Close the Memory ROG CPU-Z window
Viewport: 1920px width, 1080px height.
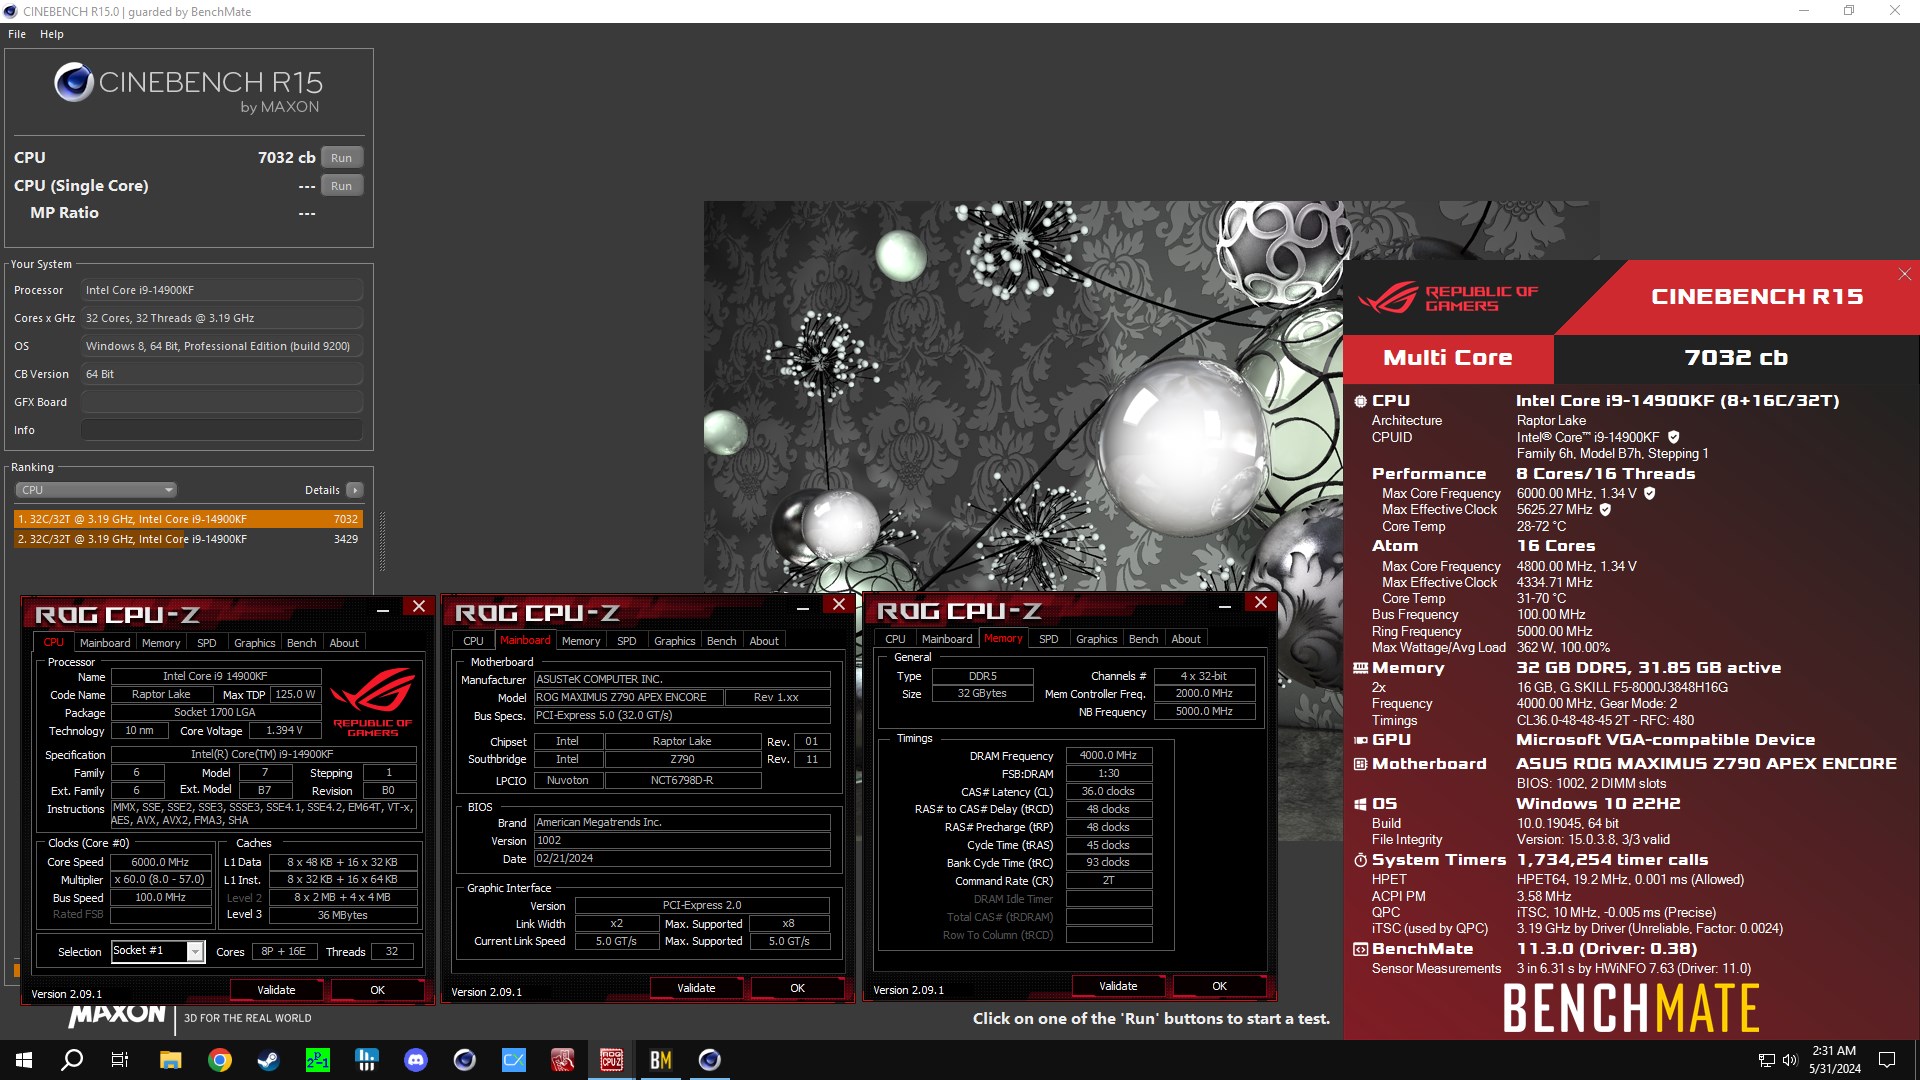tap(1261, 602)
